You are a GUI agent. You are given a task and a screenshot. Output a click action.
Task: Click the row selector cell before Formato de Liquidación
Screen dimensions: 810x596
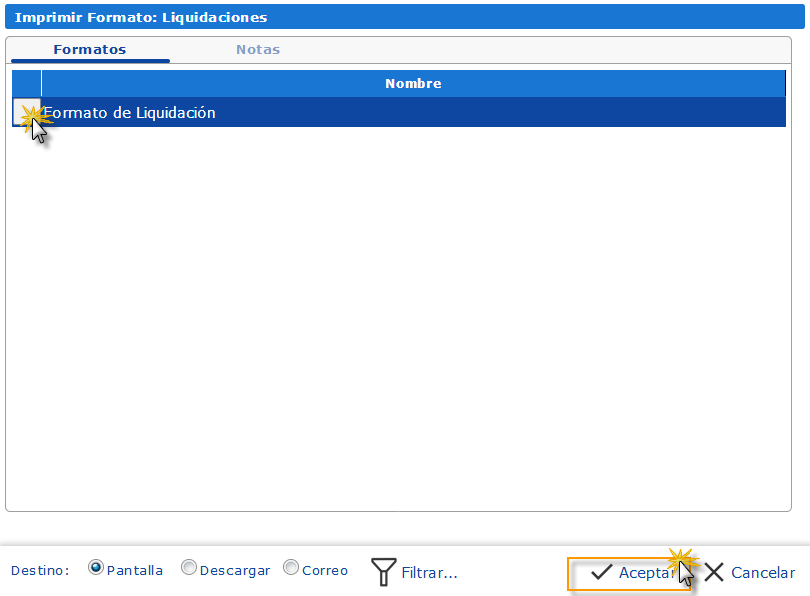(x=27, y=112)
